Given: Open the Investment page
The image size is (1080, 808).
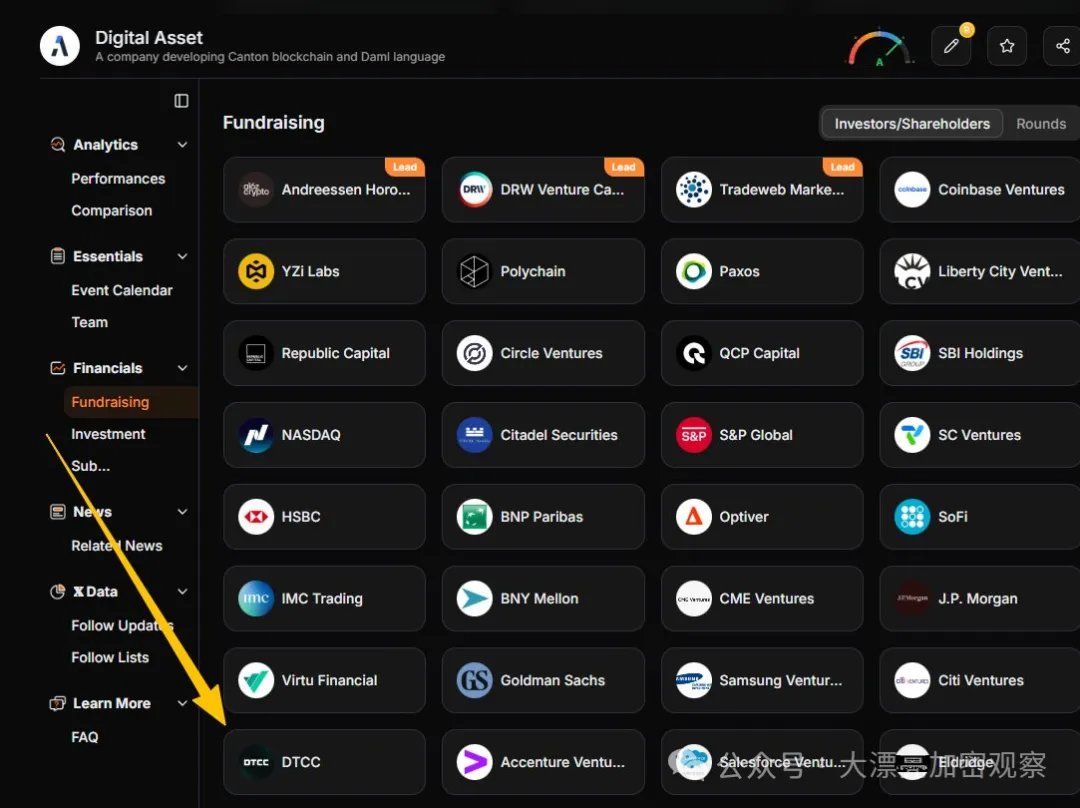Looking at the screenshot, I should [108, 434].
